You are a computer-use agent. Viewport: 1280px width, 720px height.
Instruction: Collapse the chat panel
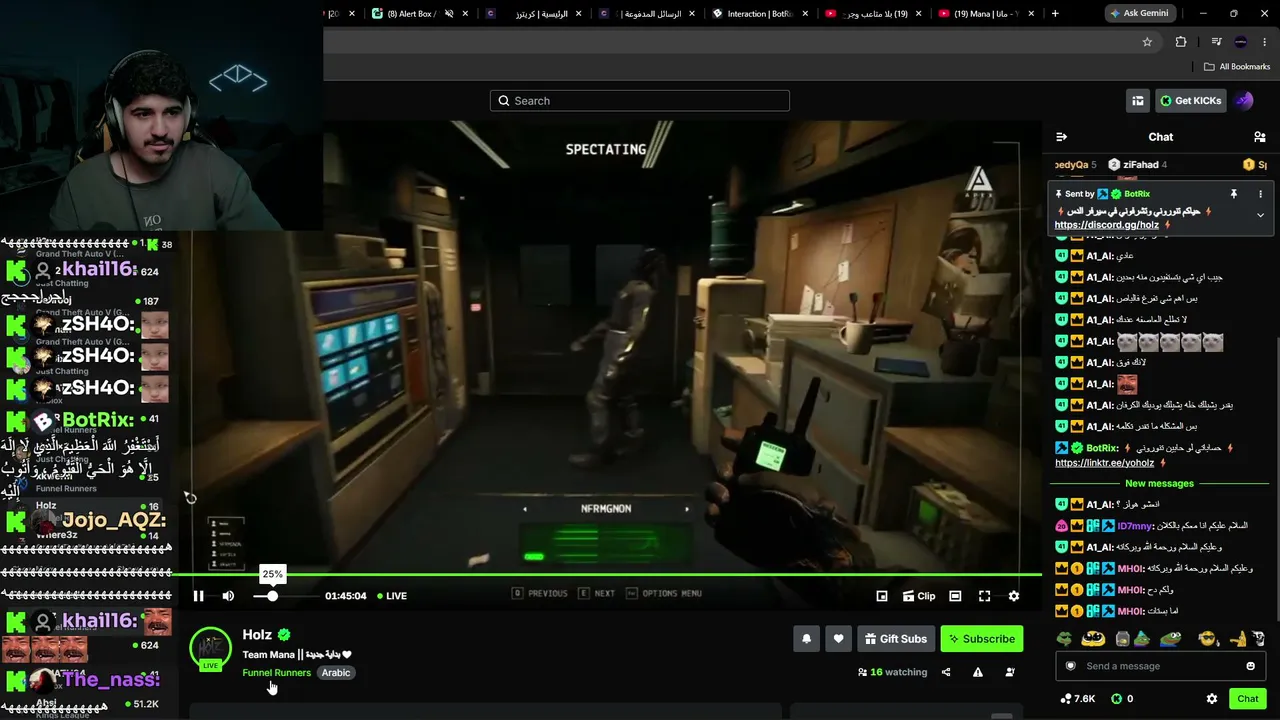pos(1062,137)
